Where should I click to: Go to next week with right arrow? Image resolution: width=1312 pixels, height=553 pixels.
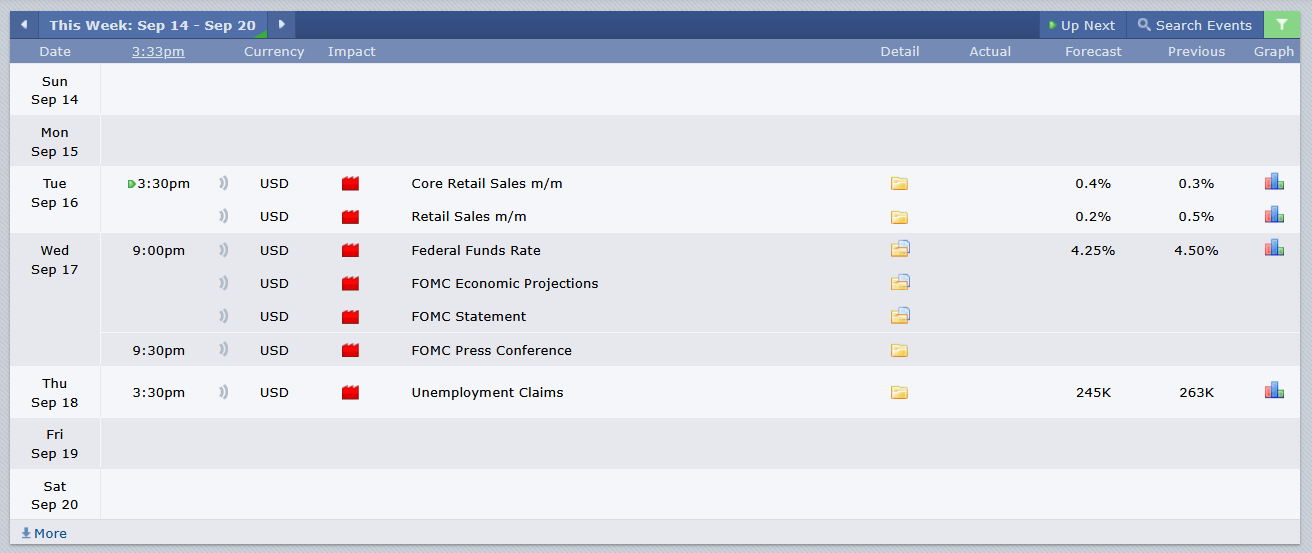[281, 25]
